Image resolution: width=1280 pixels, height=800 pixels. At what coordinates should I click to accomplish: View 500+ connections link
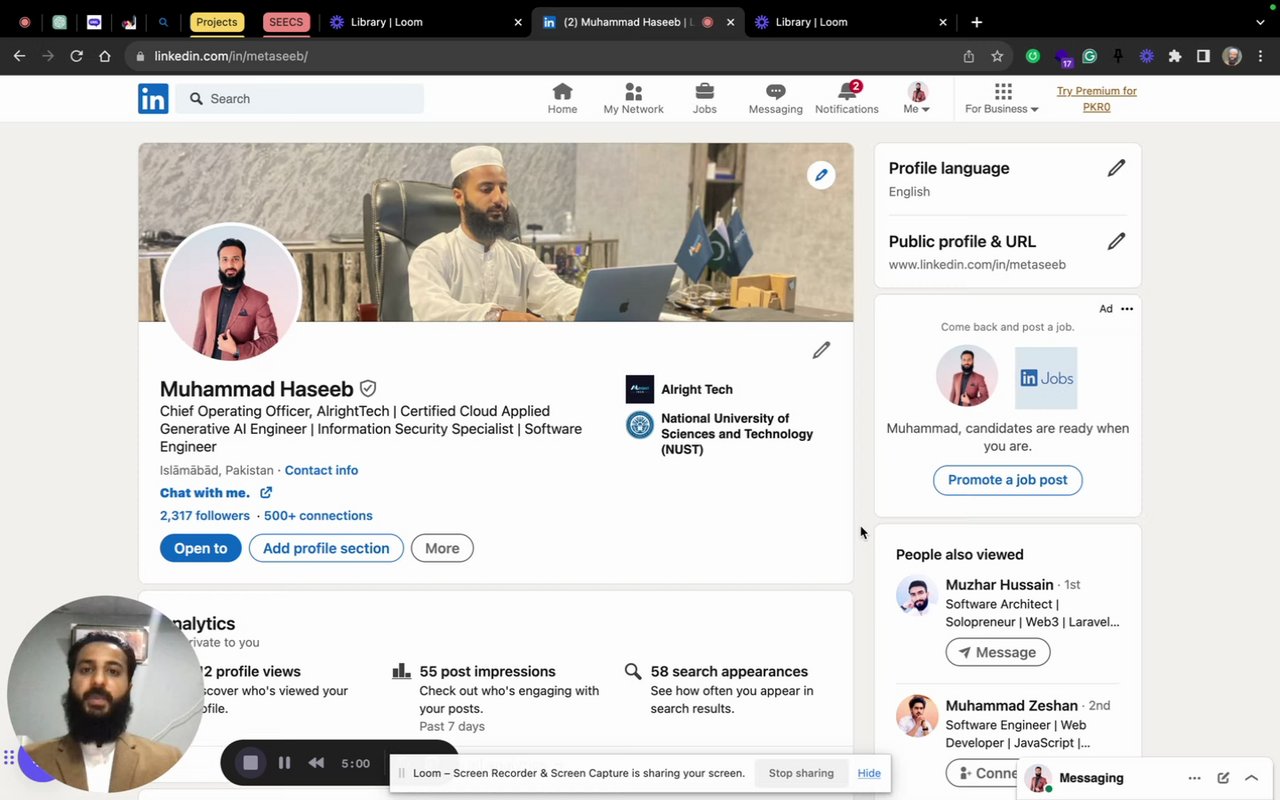coord(318,515)
